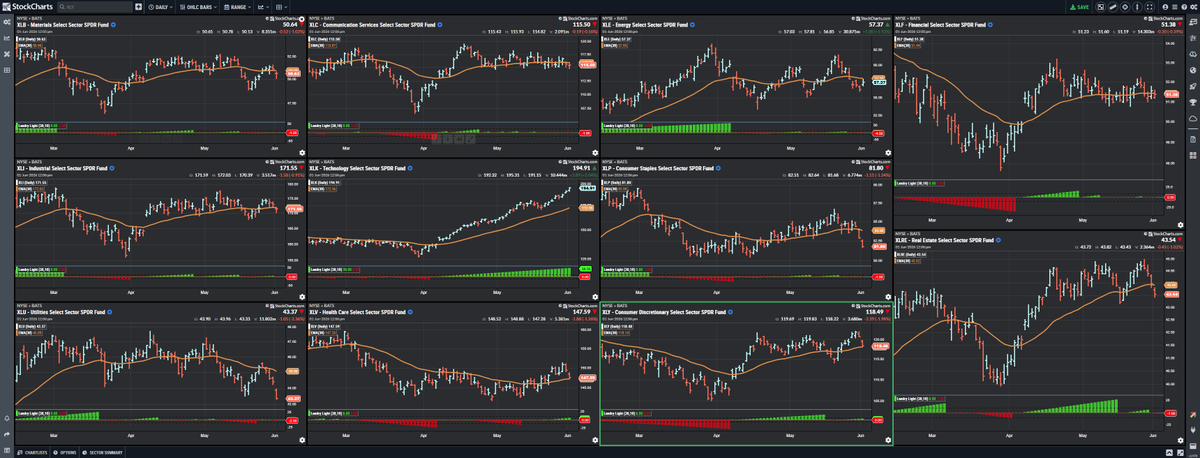
Task: Click the XLRE Real Estate chart title
Action: tap(945, 240)
